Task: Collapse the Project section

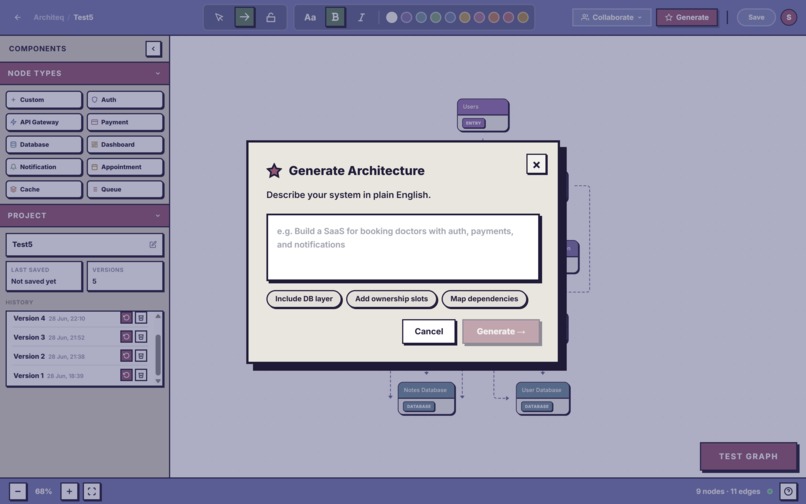Action: (x=157, y=215)
